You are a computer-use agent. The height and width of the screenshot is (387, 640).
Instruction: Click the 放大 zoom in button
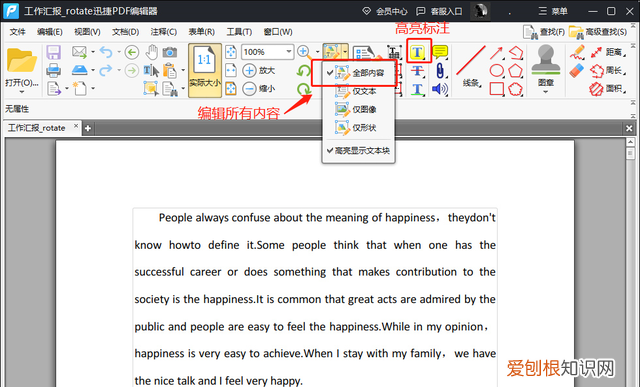(x=259, y=71)
